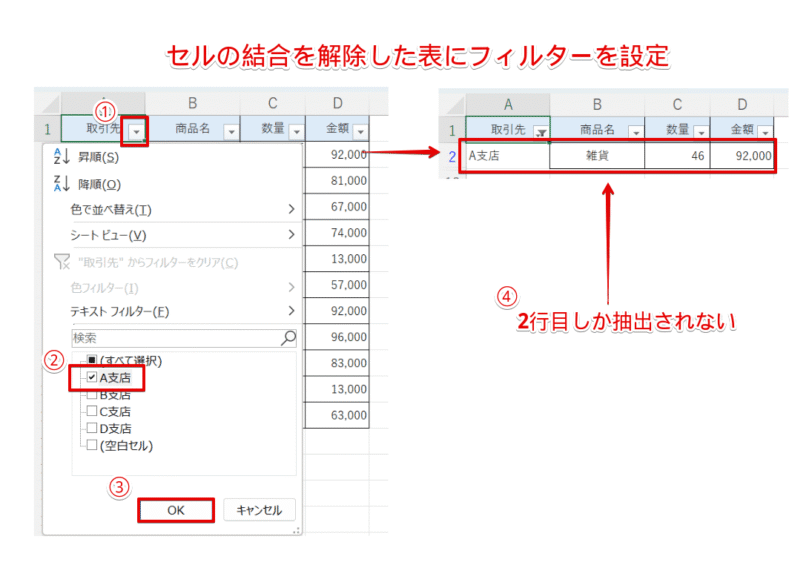The height and width of the screenshot is (562, 812).
Task: Select column C header in right sheet
Action: (677, 105)
